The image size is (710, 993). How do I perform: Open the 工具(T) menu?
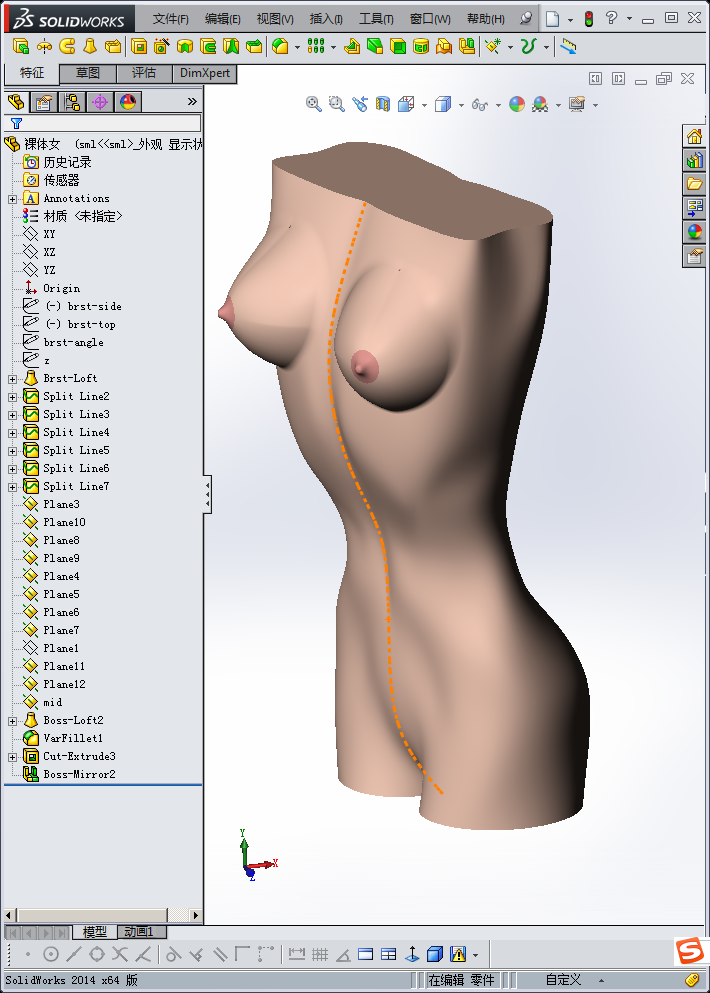pyautogui.click(x=376, y=19)
